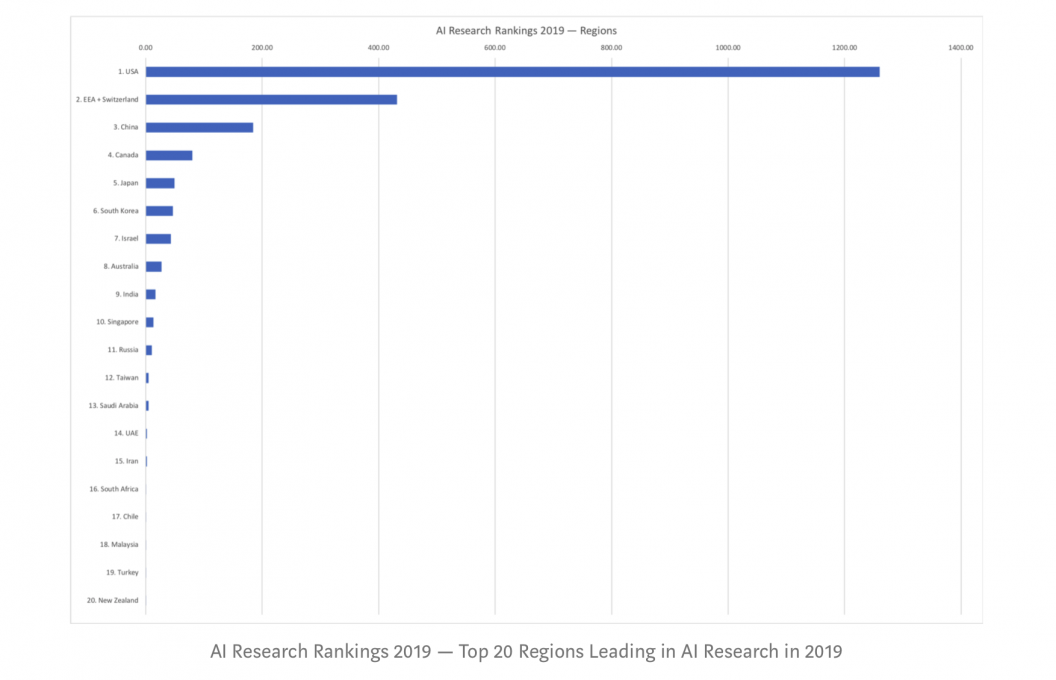Click the EEA + Switzerland bar
1056x680 pixels.
pyautogui.click(x=271, y=100)
